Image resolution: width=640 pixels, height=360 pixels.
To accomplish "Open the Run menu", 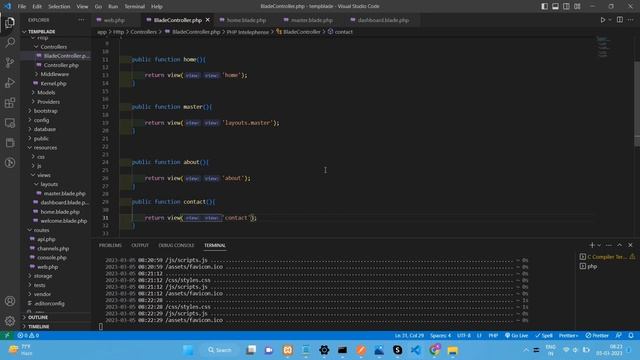I will click(x=113, y=6).
